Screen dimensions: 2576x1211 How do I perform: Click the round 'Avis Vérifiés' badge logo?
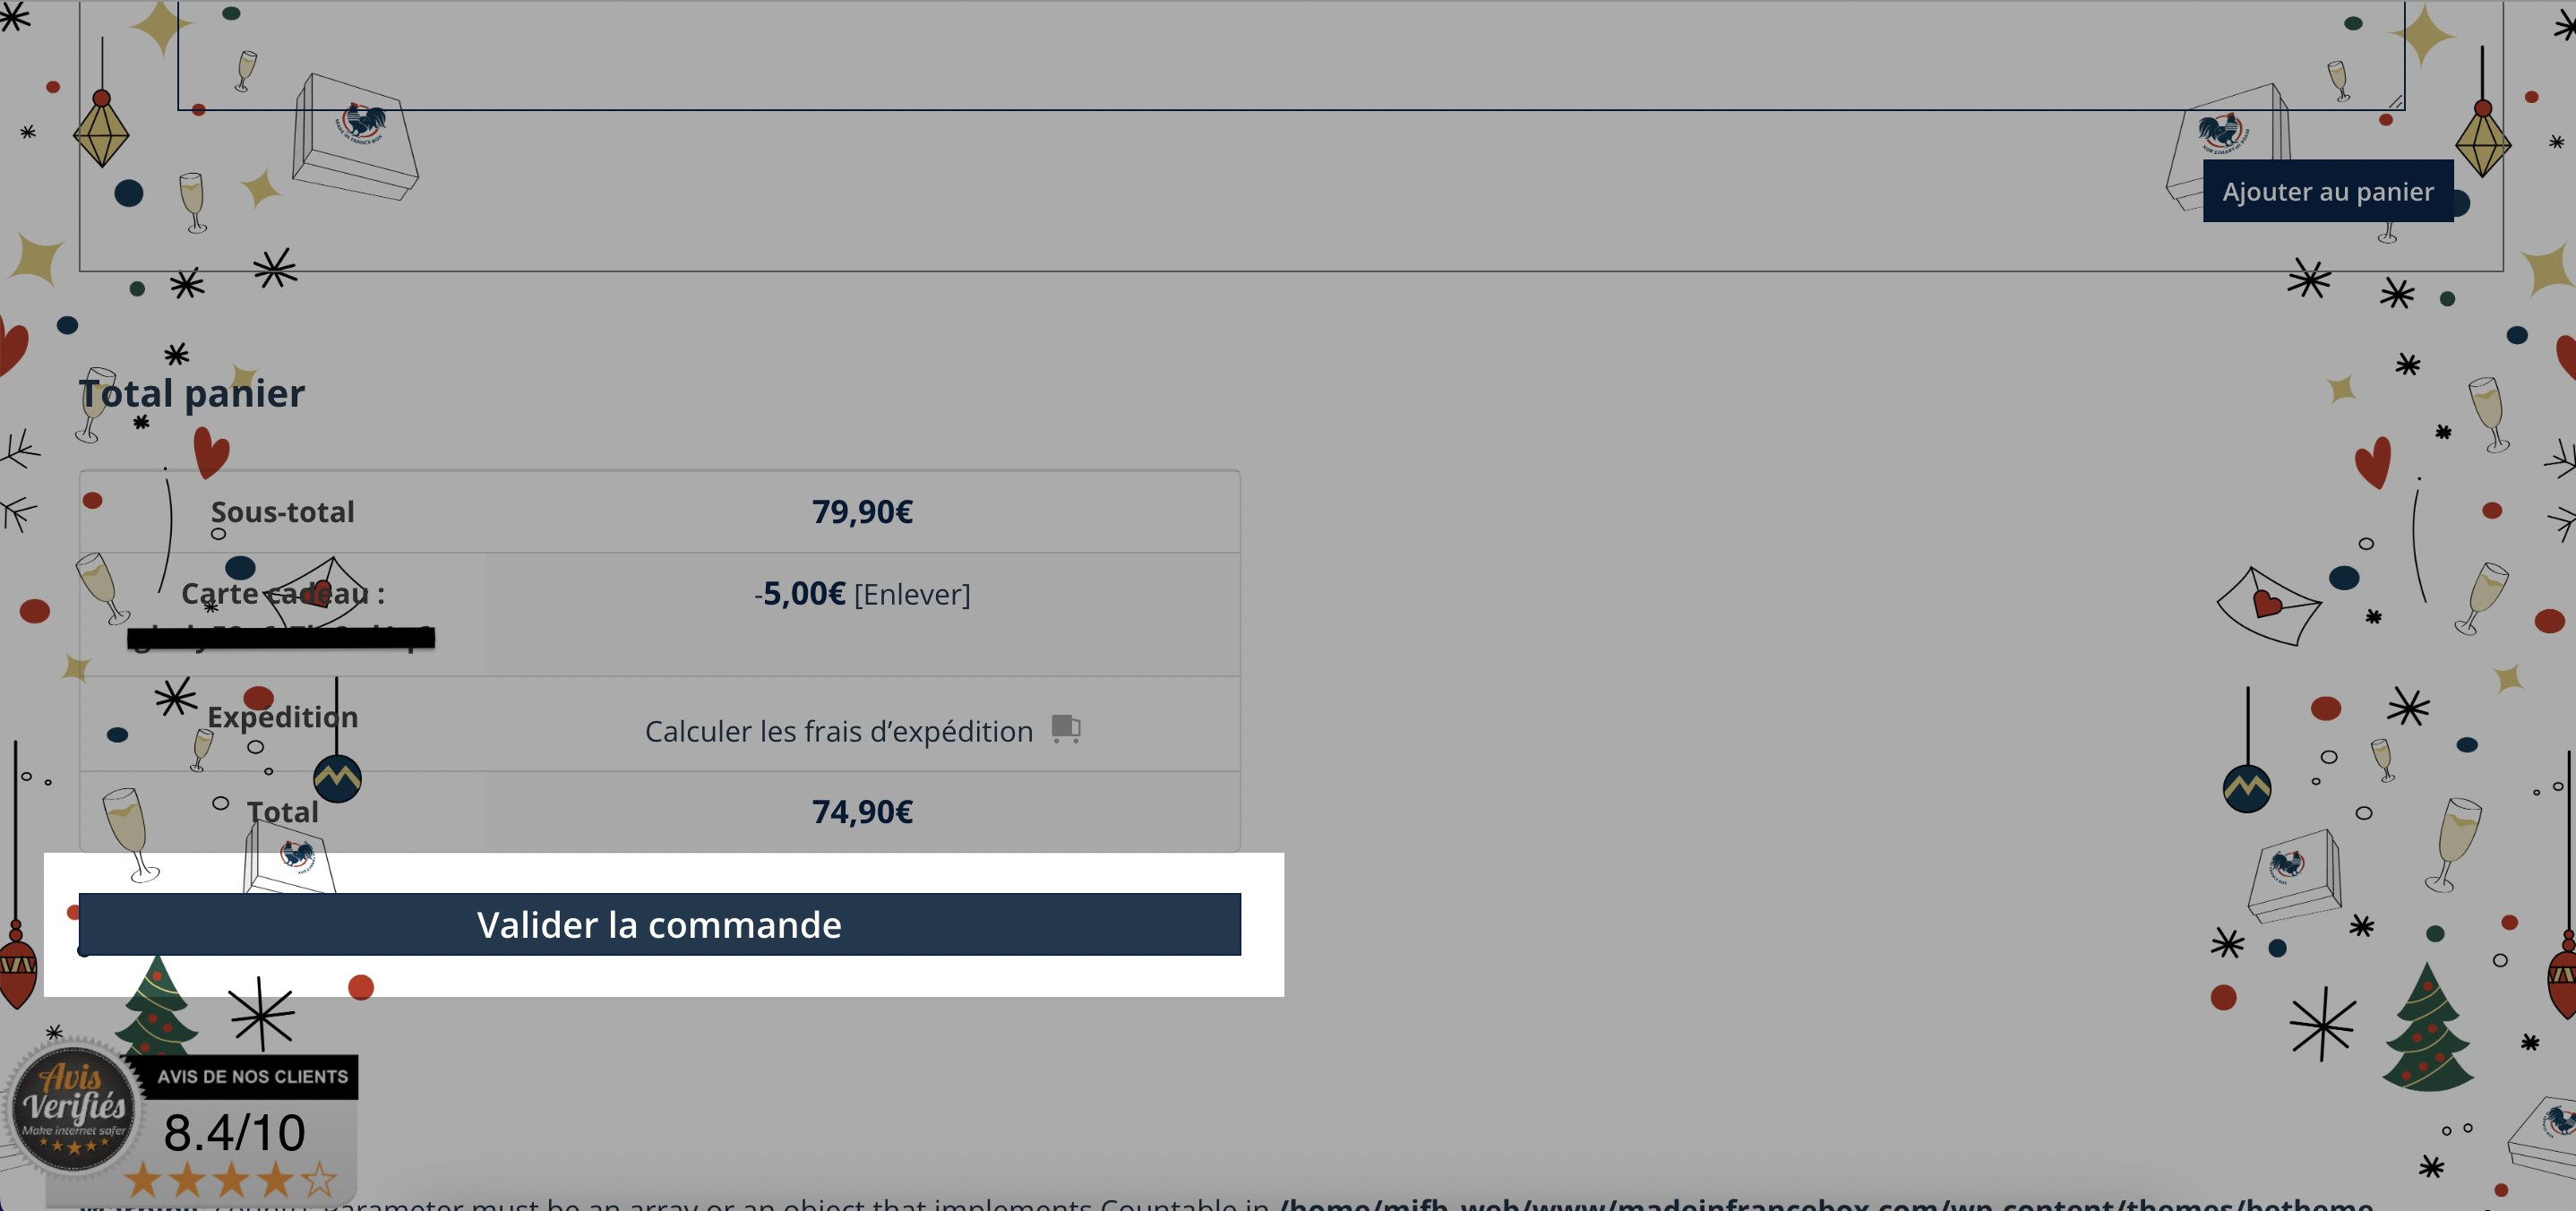pos(73,1106)
